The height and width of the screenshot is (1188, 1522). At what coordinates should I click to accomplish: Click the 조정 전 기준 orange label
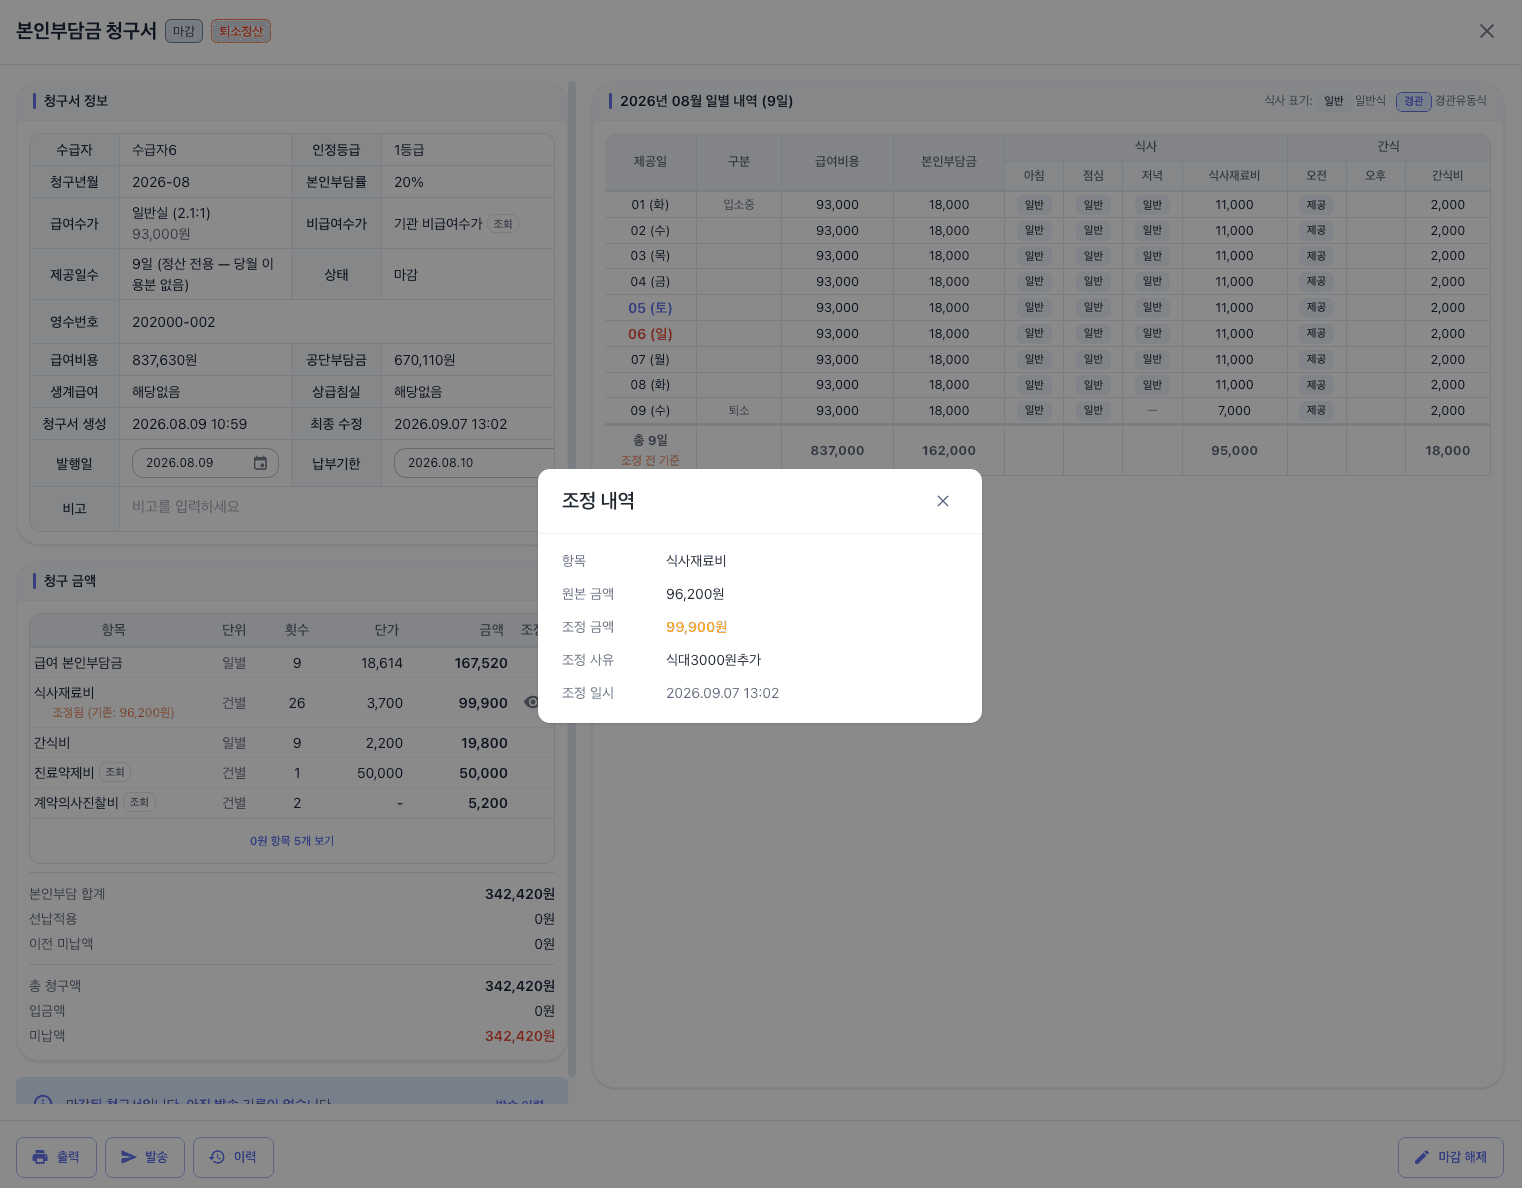[x=650, y=461]
